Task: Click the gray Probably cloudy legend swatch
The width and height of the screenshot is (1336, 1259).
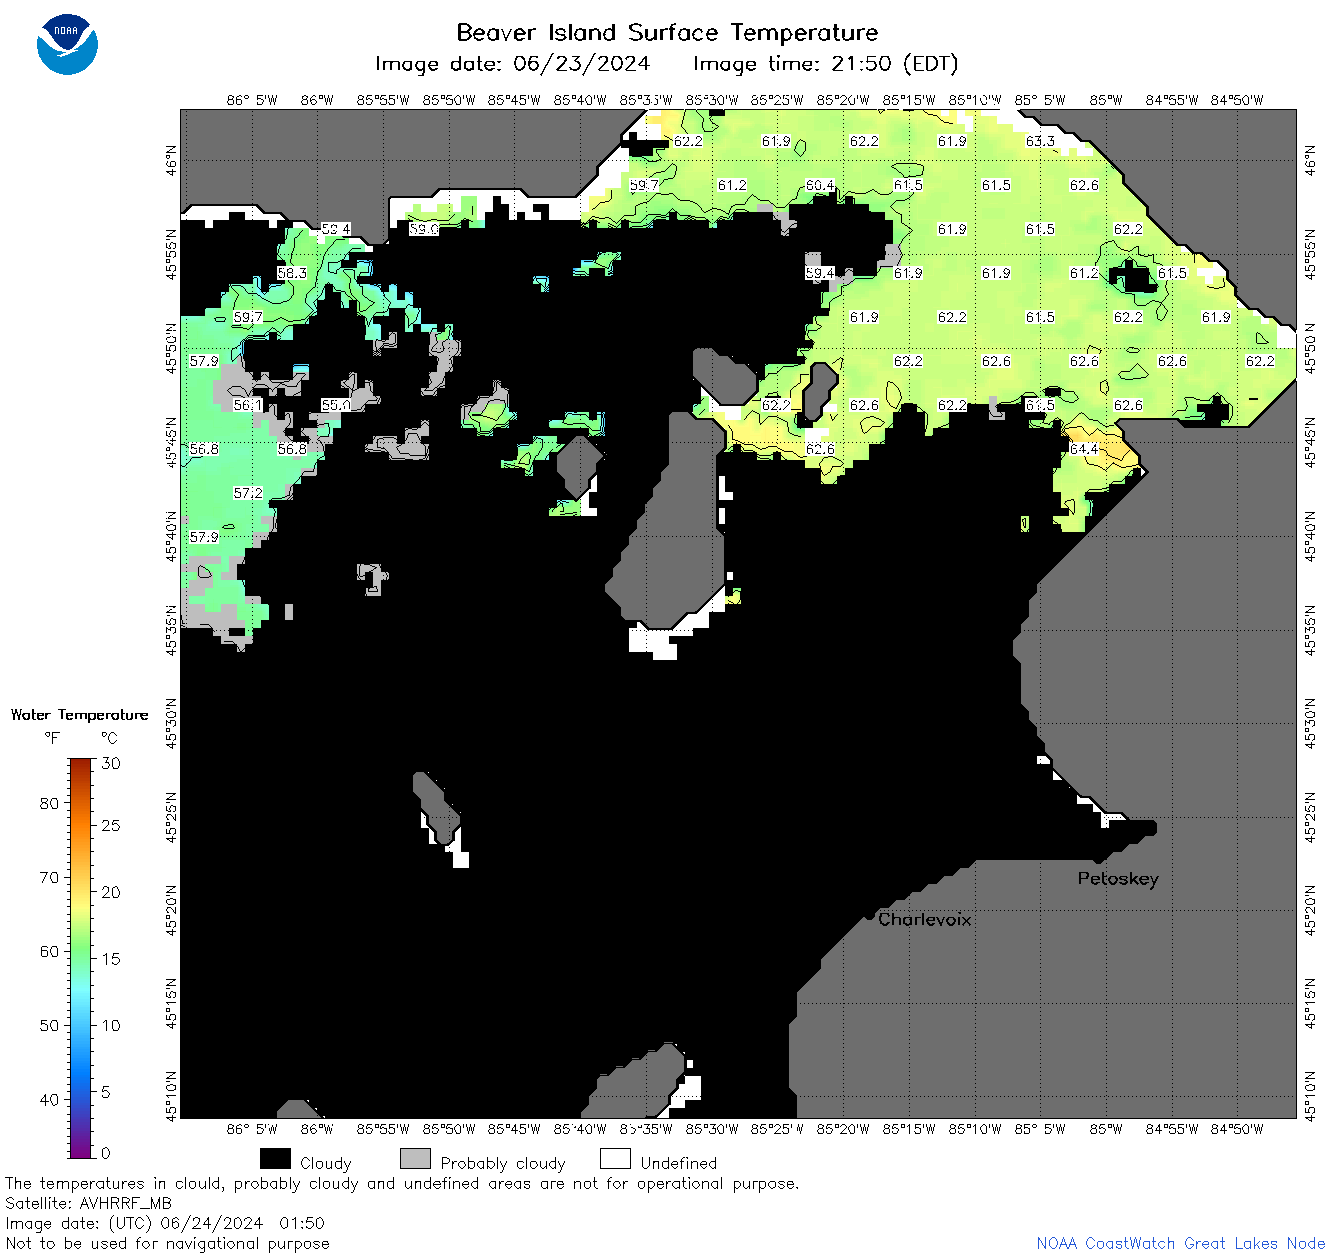Action: (415, 1159)
